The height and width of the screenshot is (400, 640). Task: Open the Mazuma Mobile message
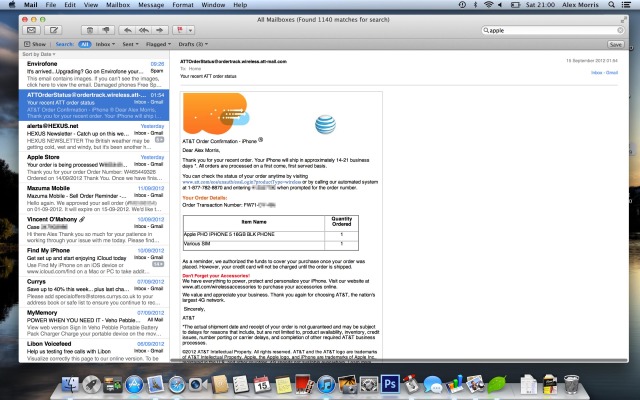click(x=94, y=198)
